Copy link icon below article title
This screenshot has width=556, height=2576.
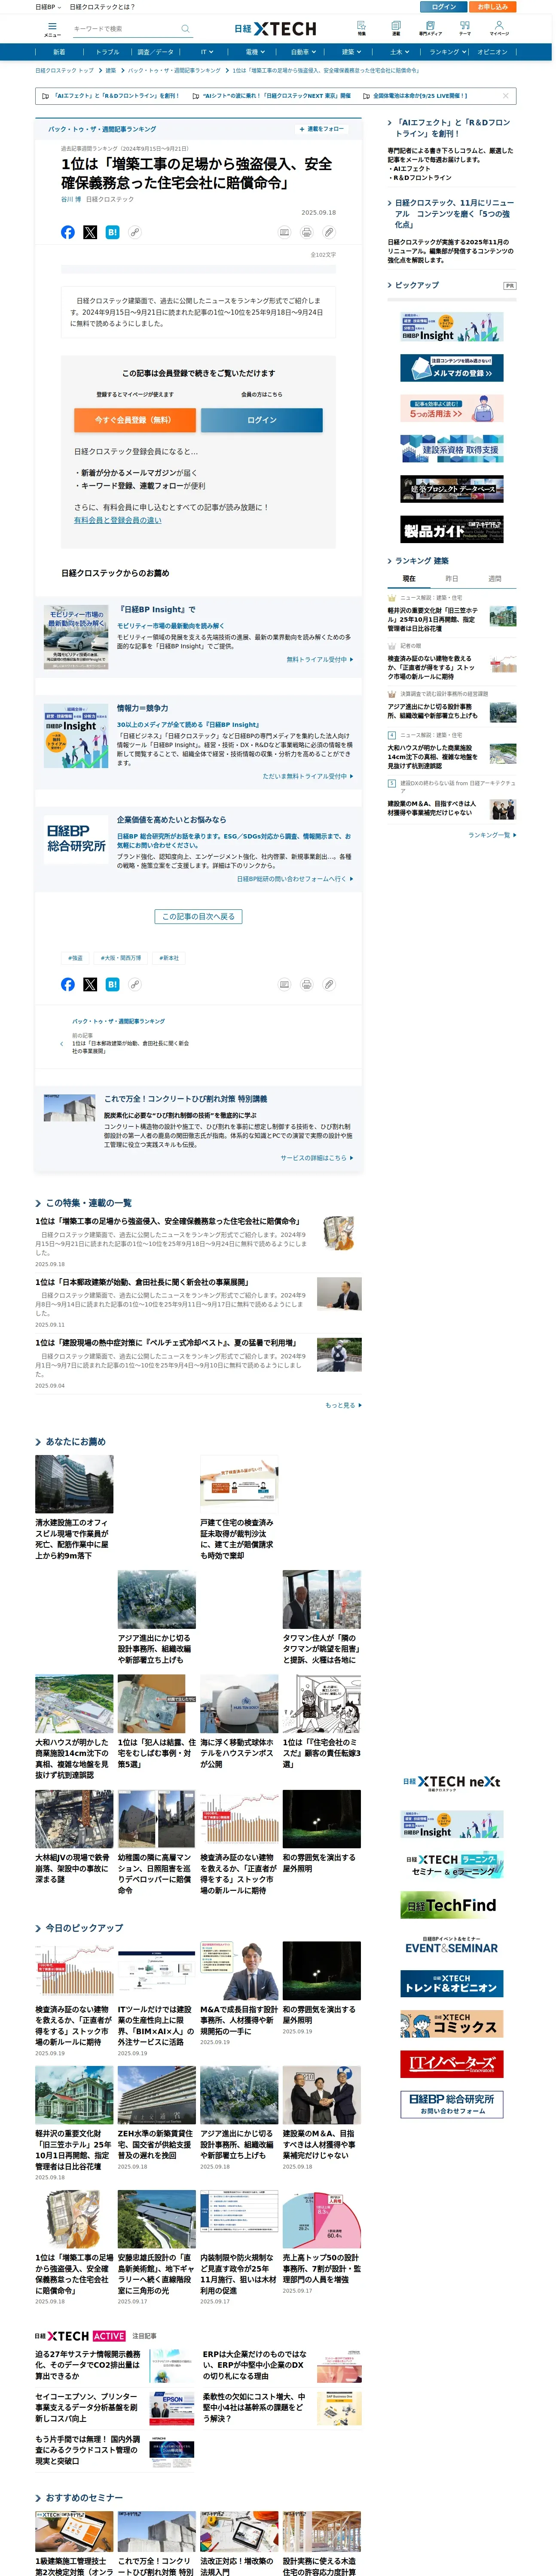[x=134, y=232]
